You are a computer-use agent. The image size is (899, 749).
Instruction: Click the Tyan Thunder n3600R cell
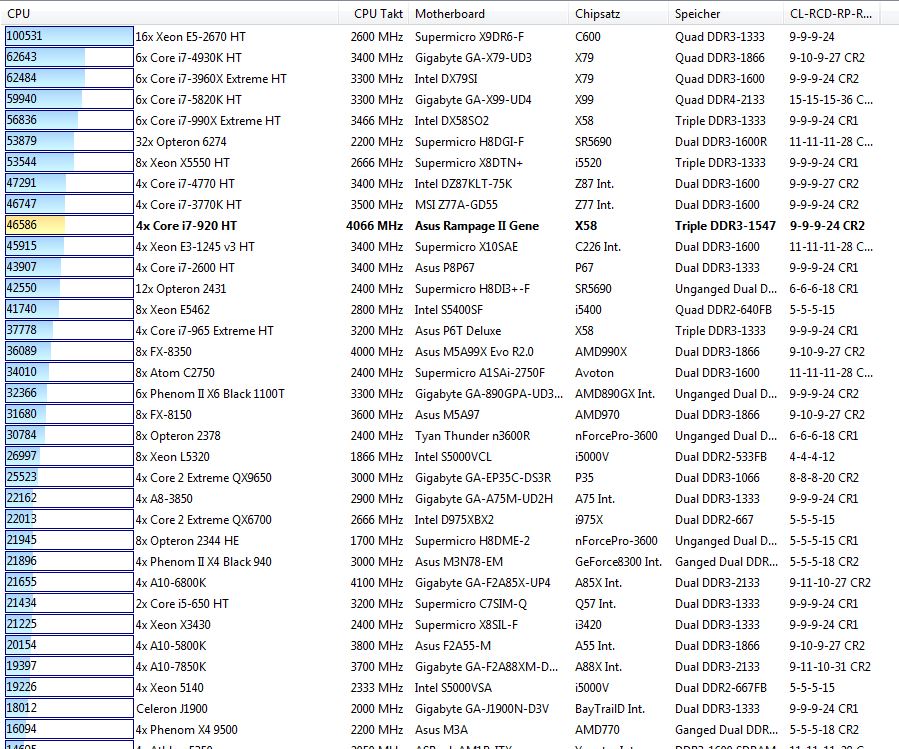pyautogui.click(x=472, y=436)
